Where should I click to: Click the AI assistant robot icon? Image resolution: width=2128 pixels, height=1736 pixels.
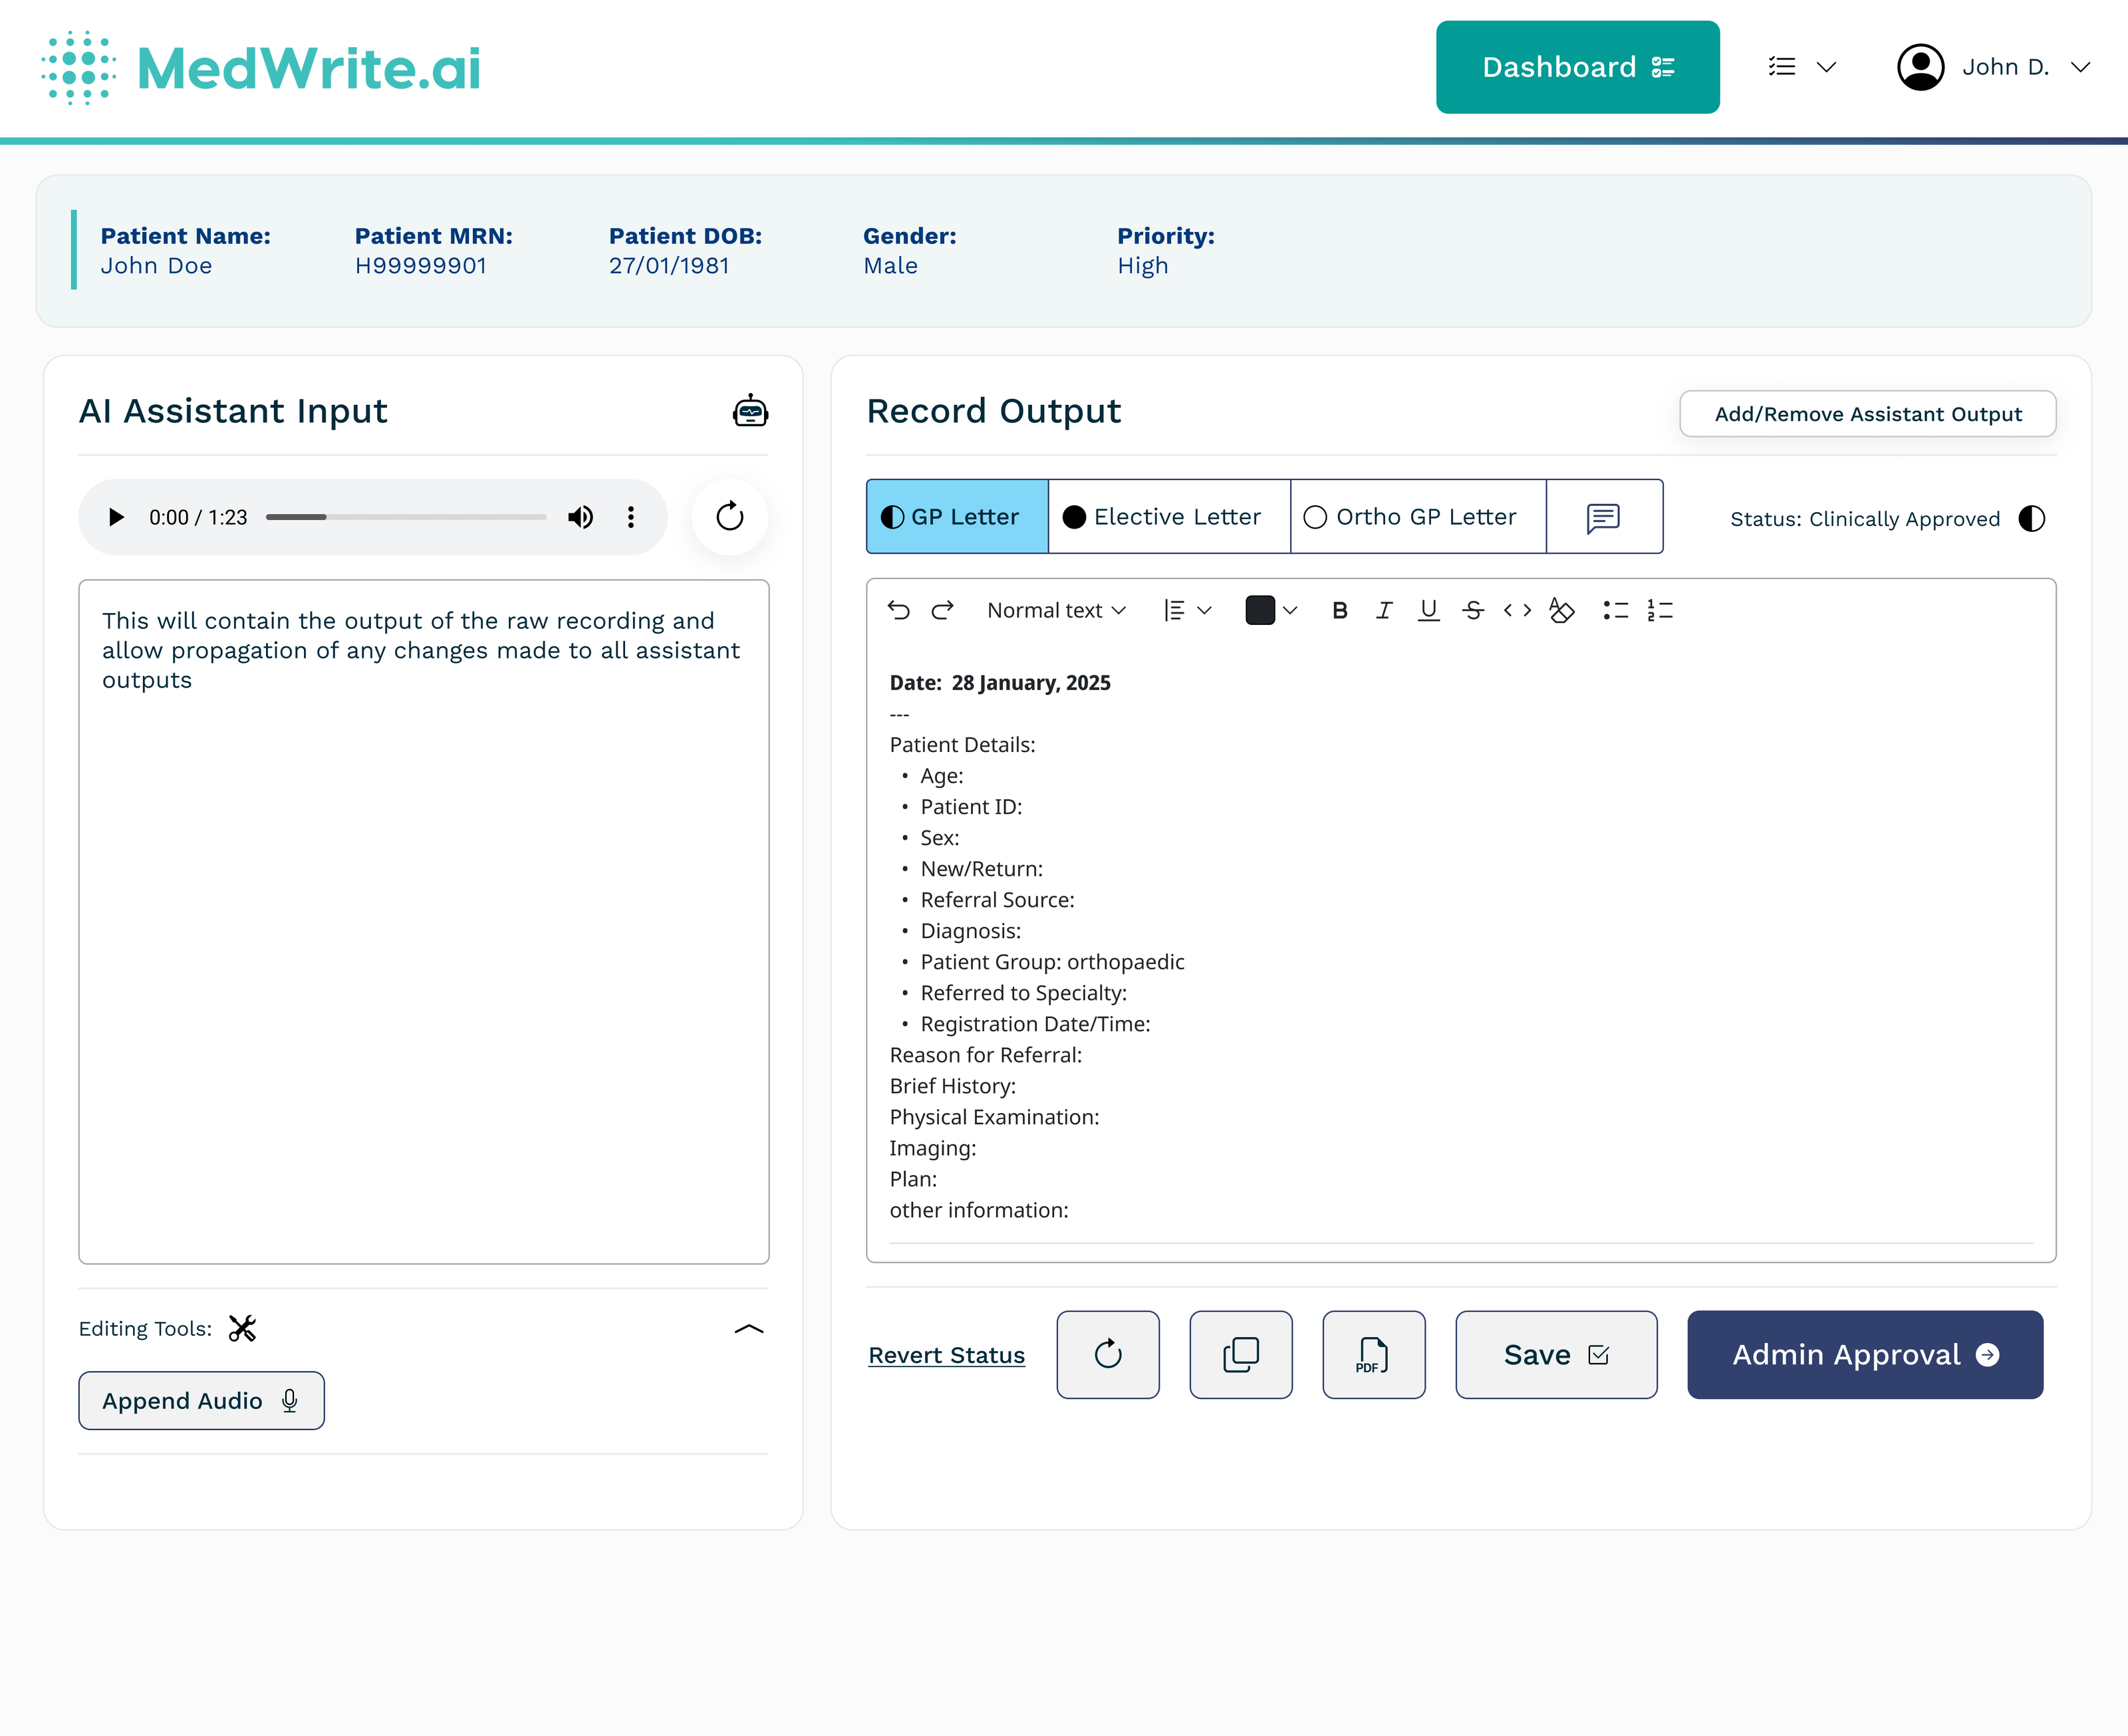pyautogui.click(x=750, y=410)
